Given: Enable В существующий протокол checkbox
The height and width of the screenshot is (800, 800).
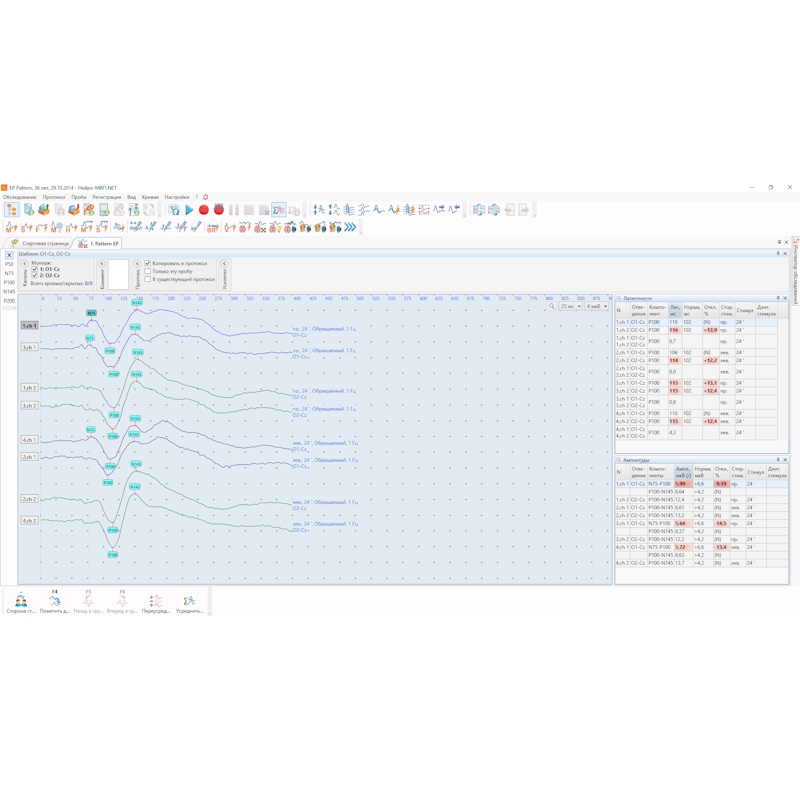Looking at the screenshot, I should [x=147, y=279].
